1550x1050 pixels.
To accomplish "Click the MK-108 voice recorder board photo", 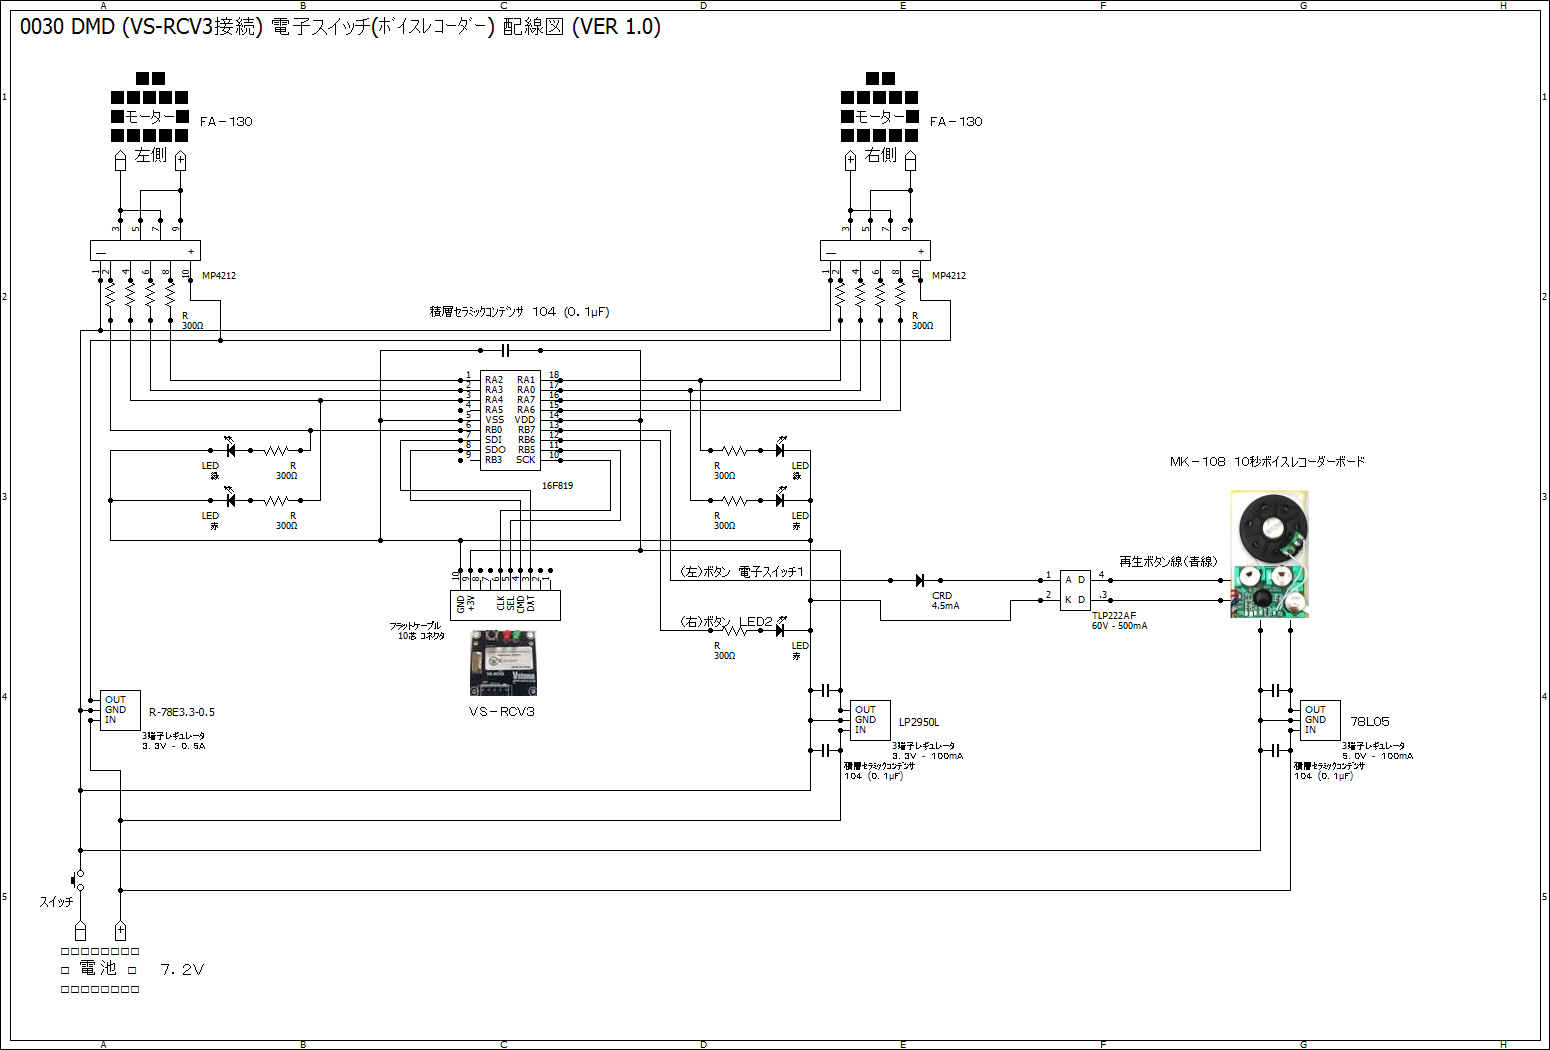I will (x=1269, y=555).
